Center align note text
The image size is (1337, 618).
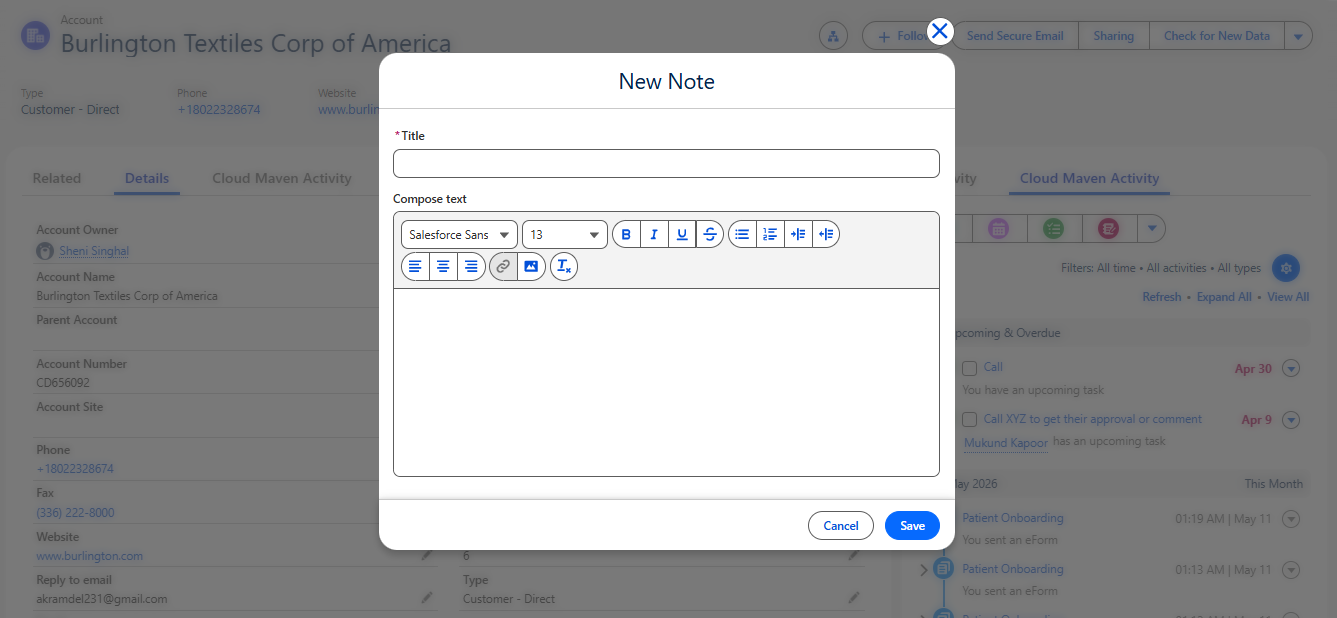[x=443, y=267]
